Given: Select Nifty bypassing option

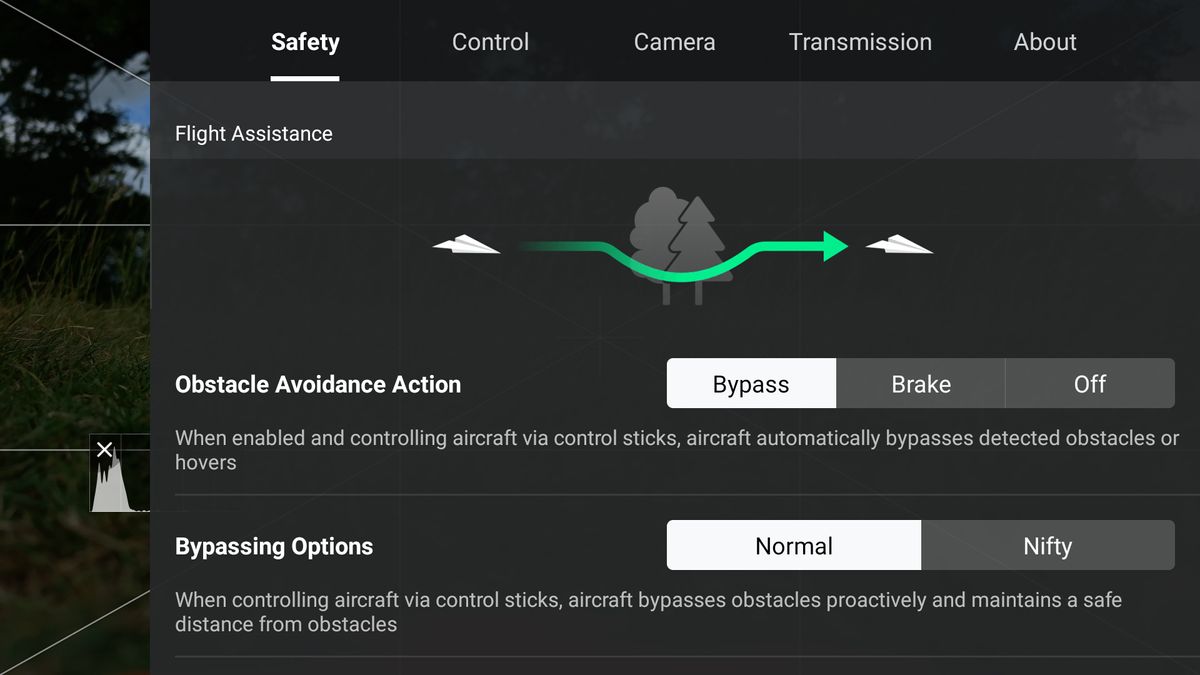Looking at the screenshot, I should coord(1047,546).
